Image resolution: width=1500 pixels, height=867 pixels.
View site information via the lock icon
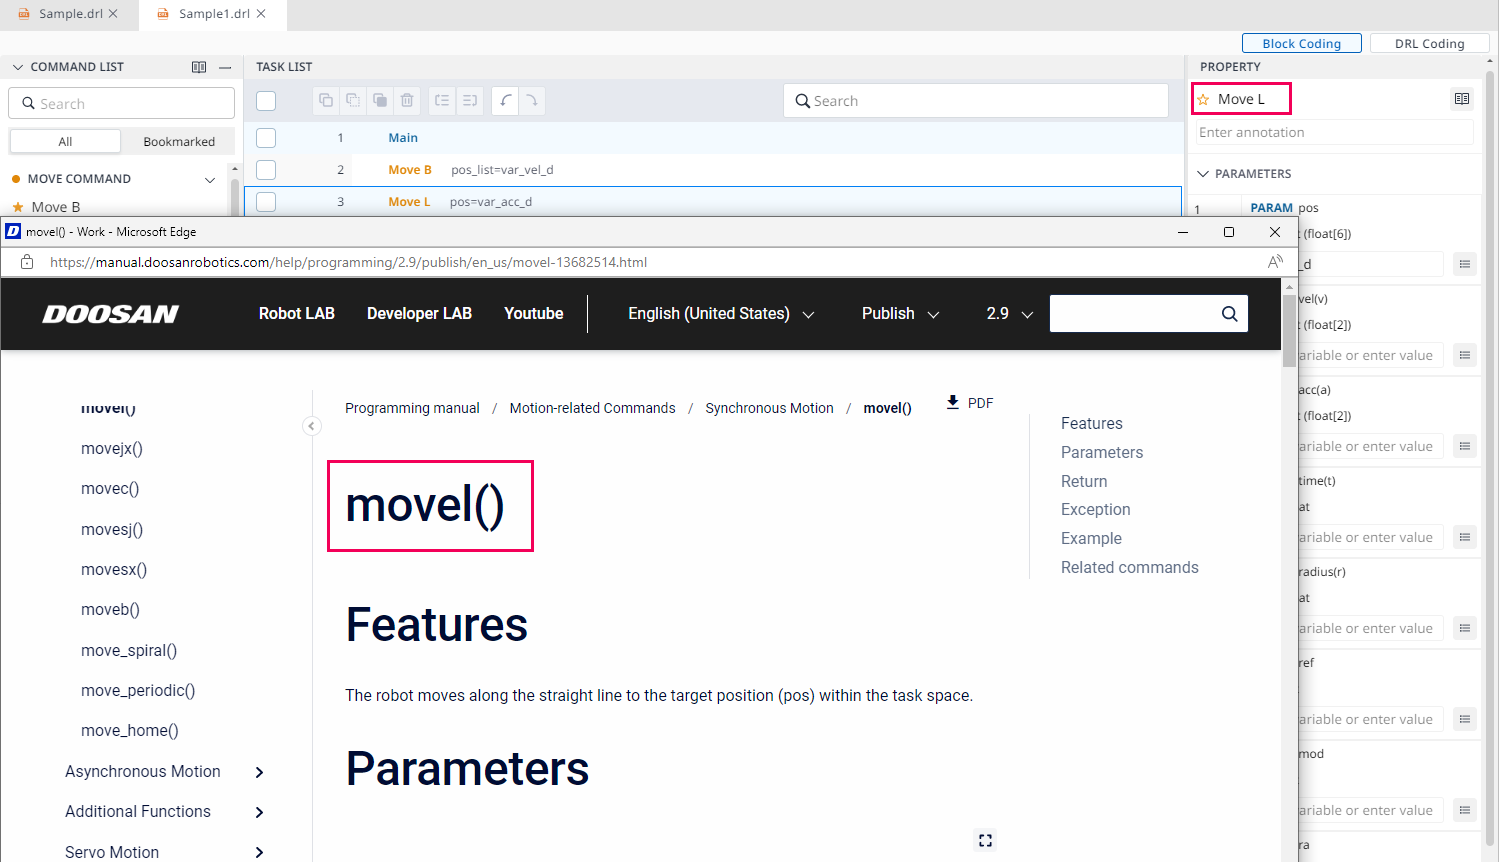coord(27,262)
